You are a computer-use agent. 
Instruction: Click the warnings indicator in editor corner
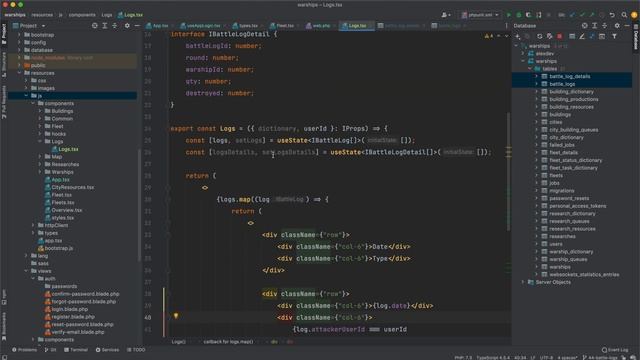pos(489,36)
